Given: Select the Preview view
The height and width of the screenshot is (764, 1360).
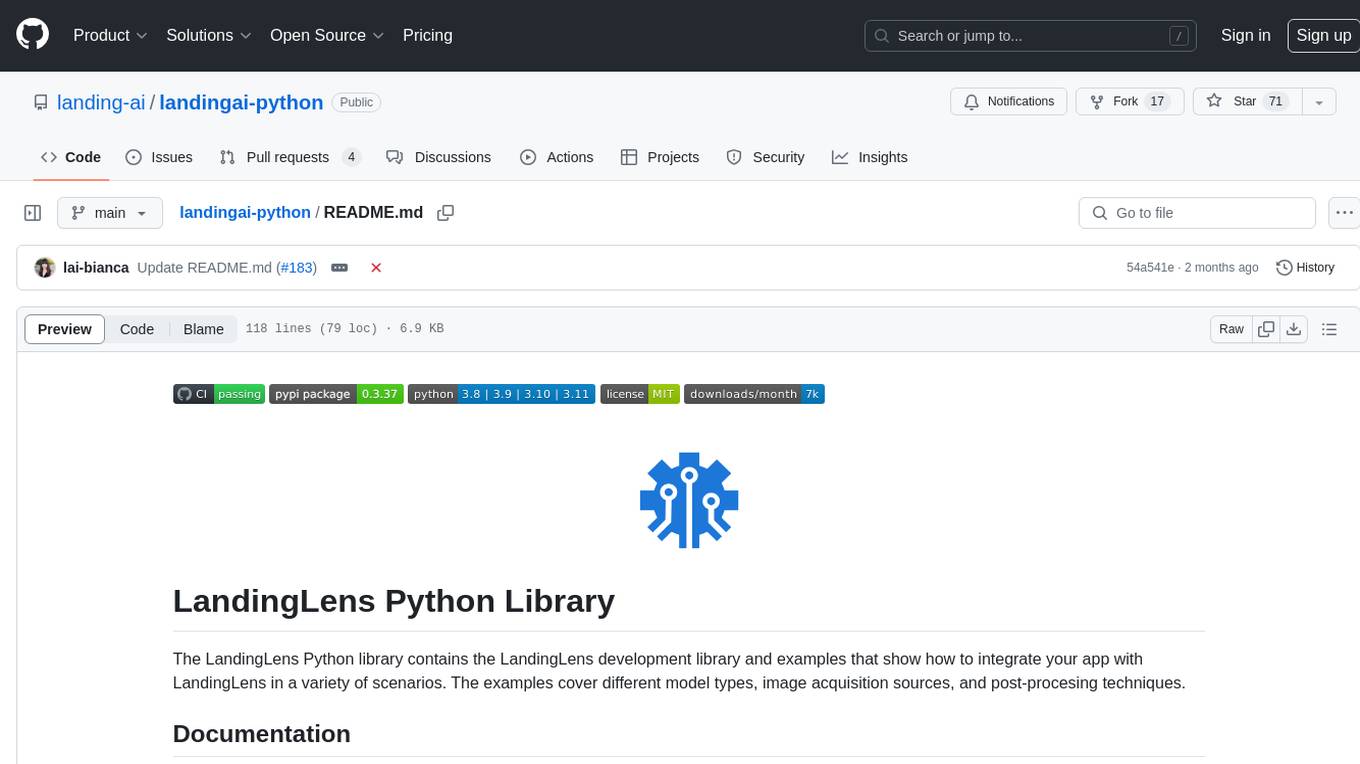Looking at the screenshot, I should (65, 329).
